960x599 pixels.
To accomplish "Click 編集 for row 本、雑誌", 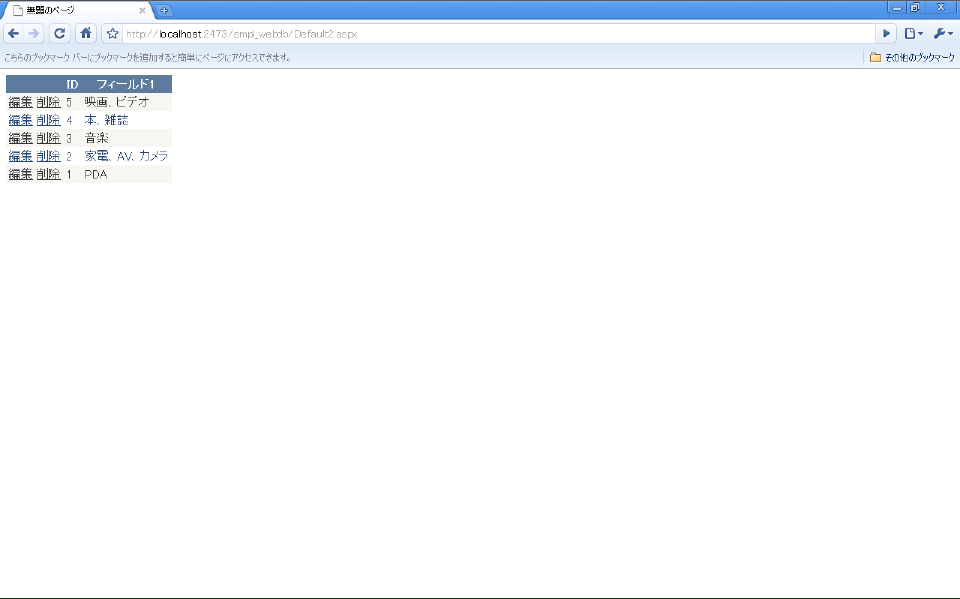I will click(x=20, y=120).
